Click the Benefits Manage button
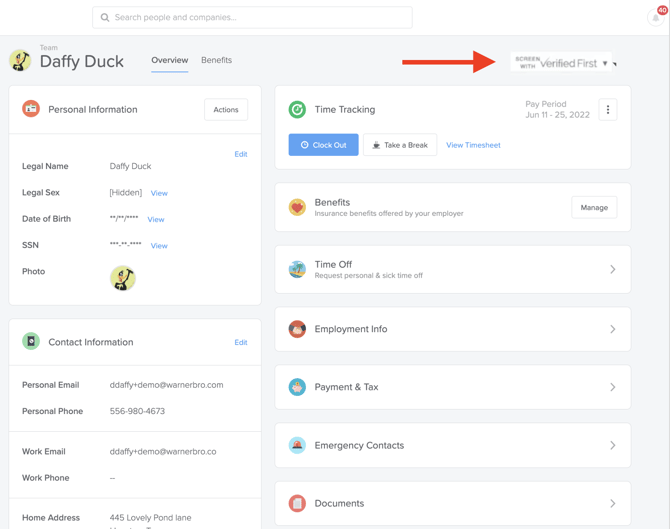Viewport: 670px width, 529px height. click(594, 208)
